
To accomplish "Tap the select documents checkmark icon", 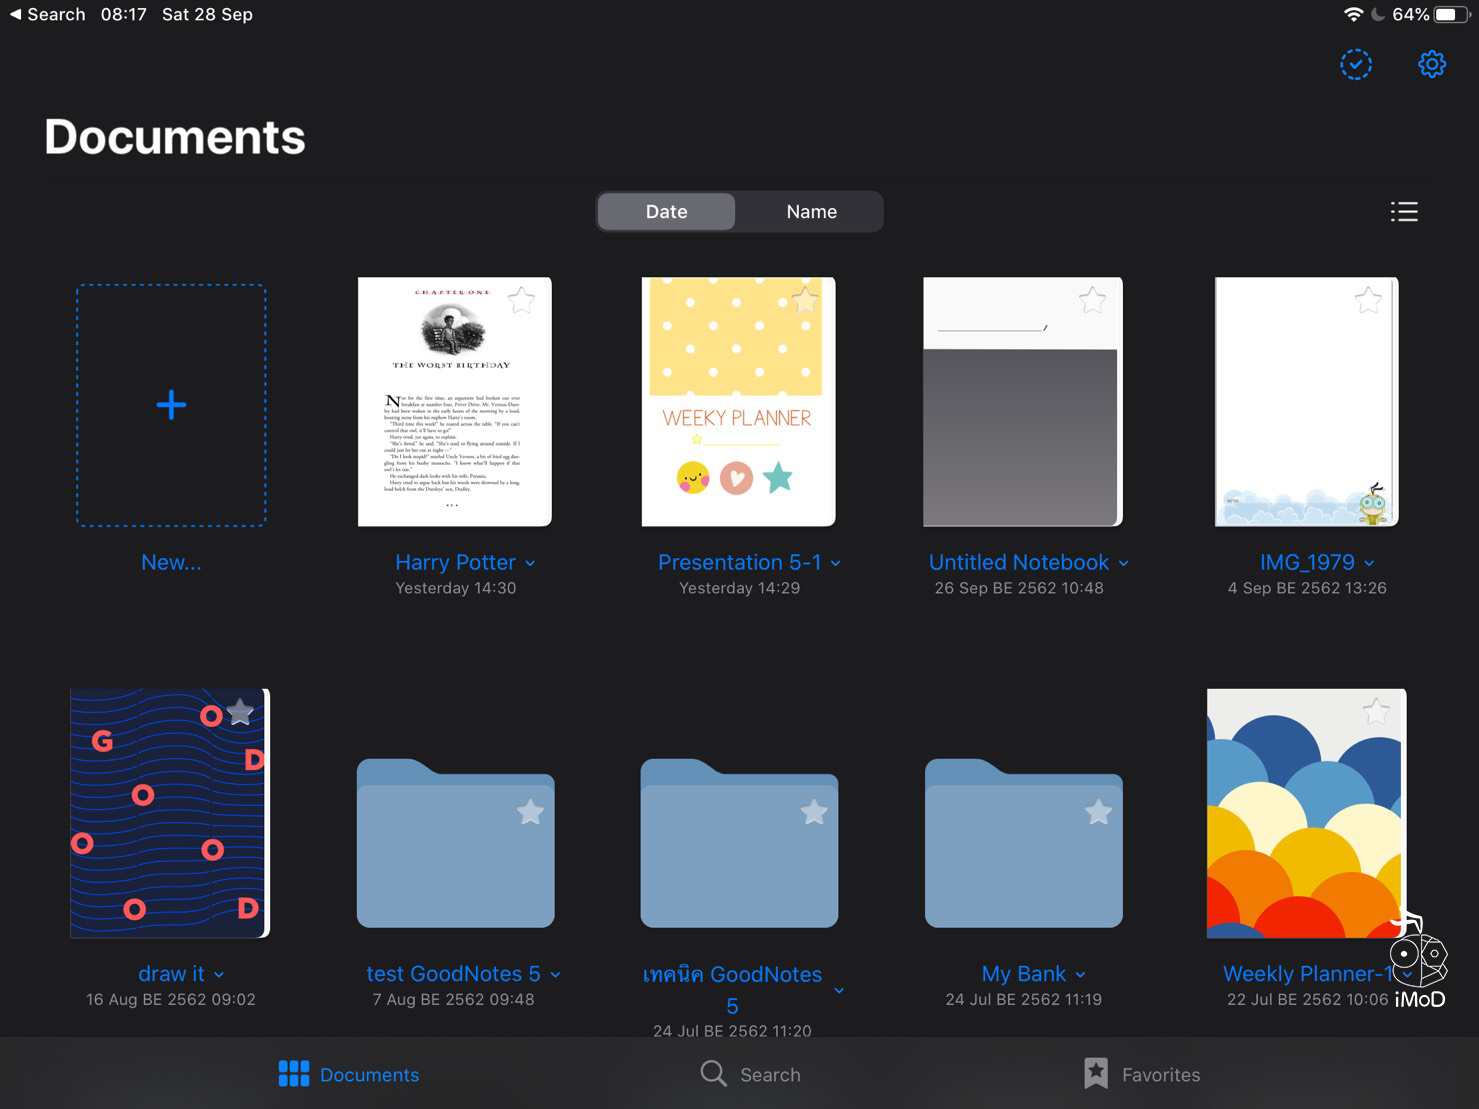I will 1355,65.
